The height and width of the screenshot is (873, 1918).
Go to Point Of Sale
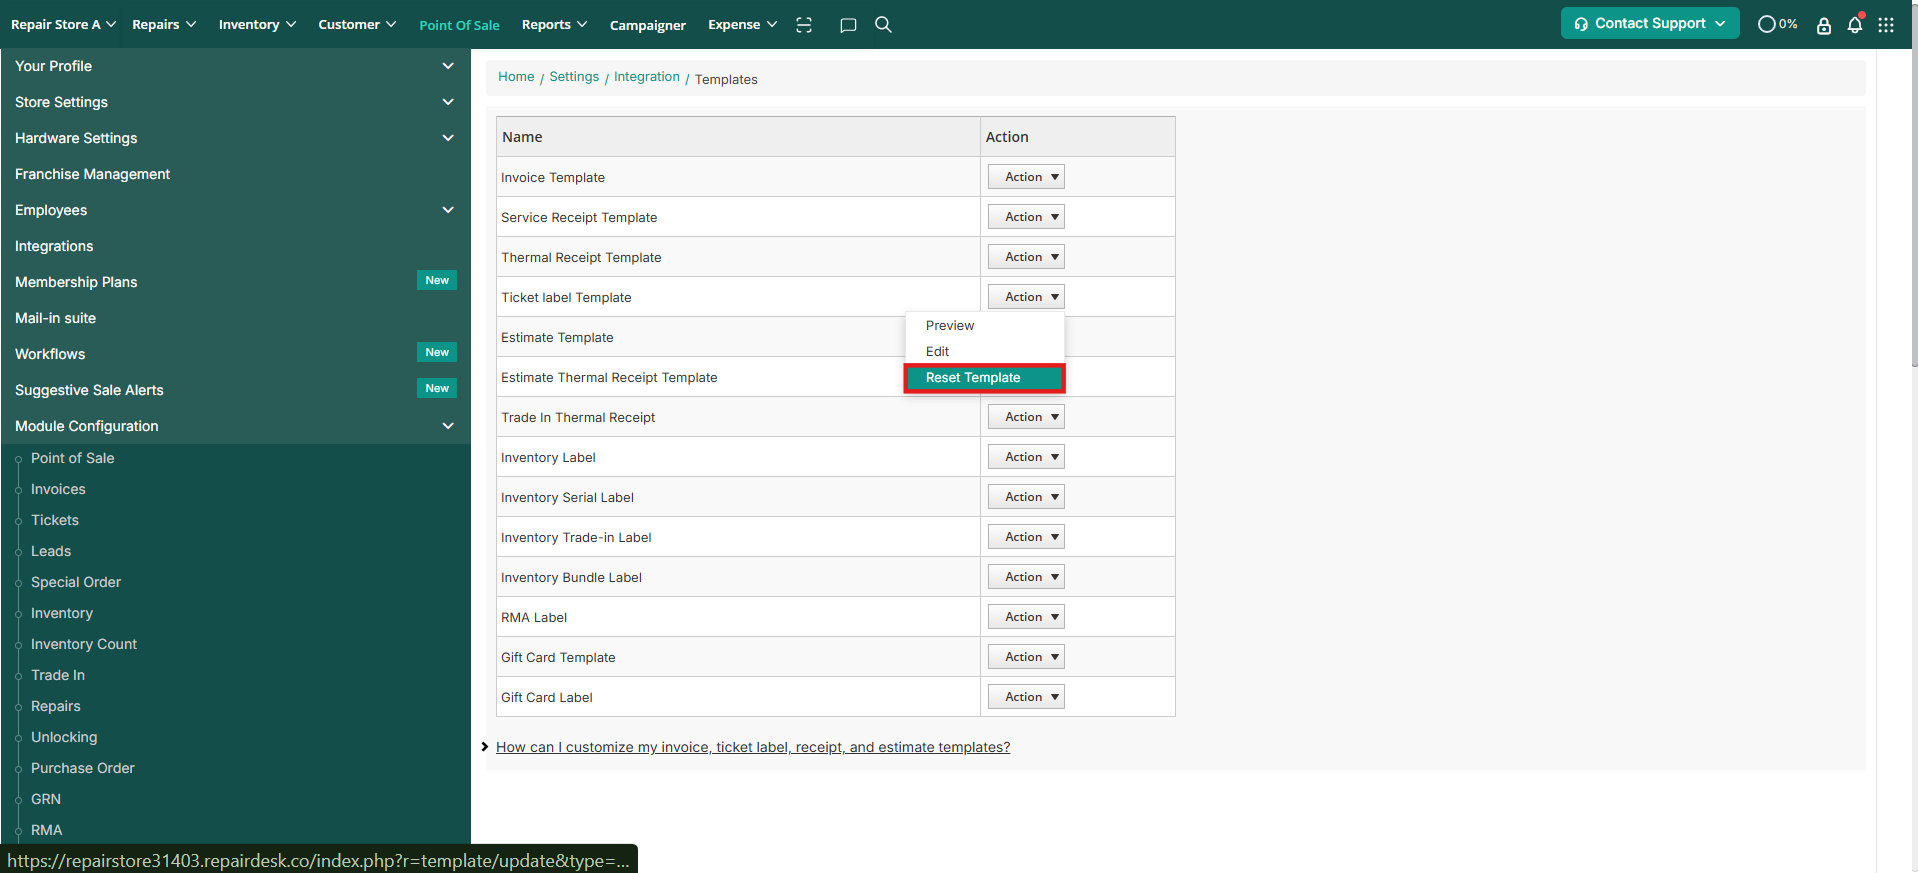459,25
